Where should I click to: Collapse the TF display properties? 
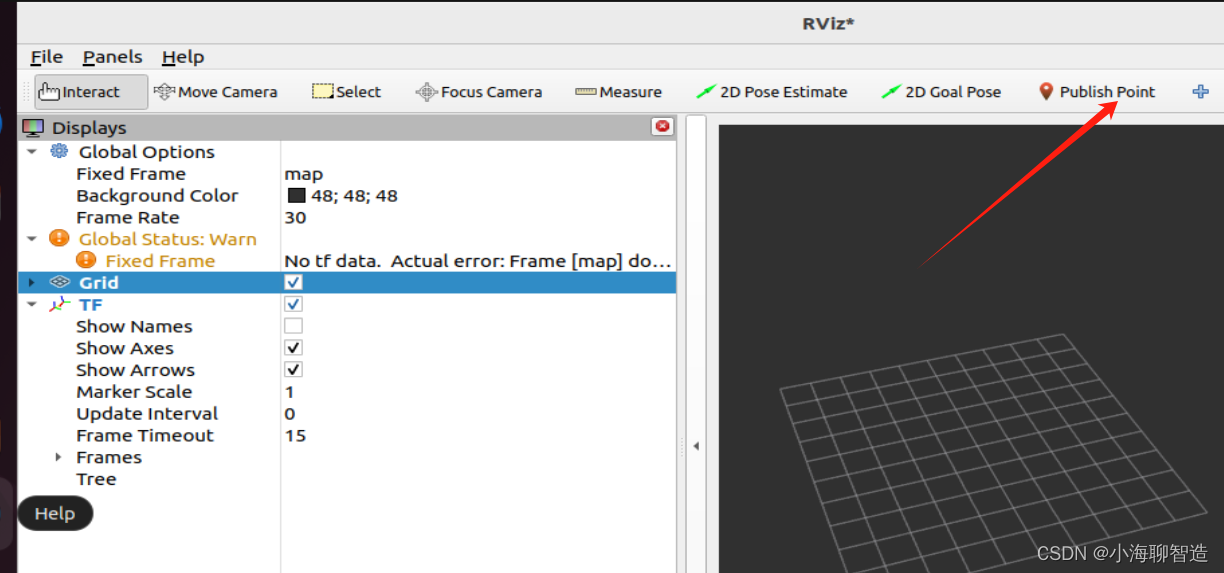[32, 305]
